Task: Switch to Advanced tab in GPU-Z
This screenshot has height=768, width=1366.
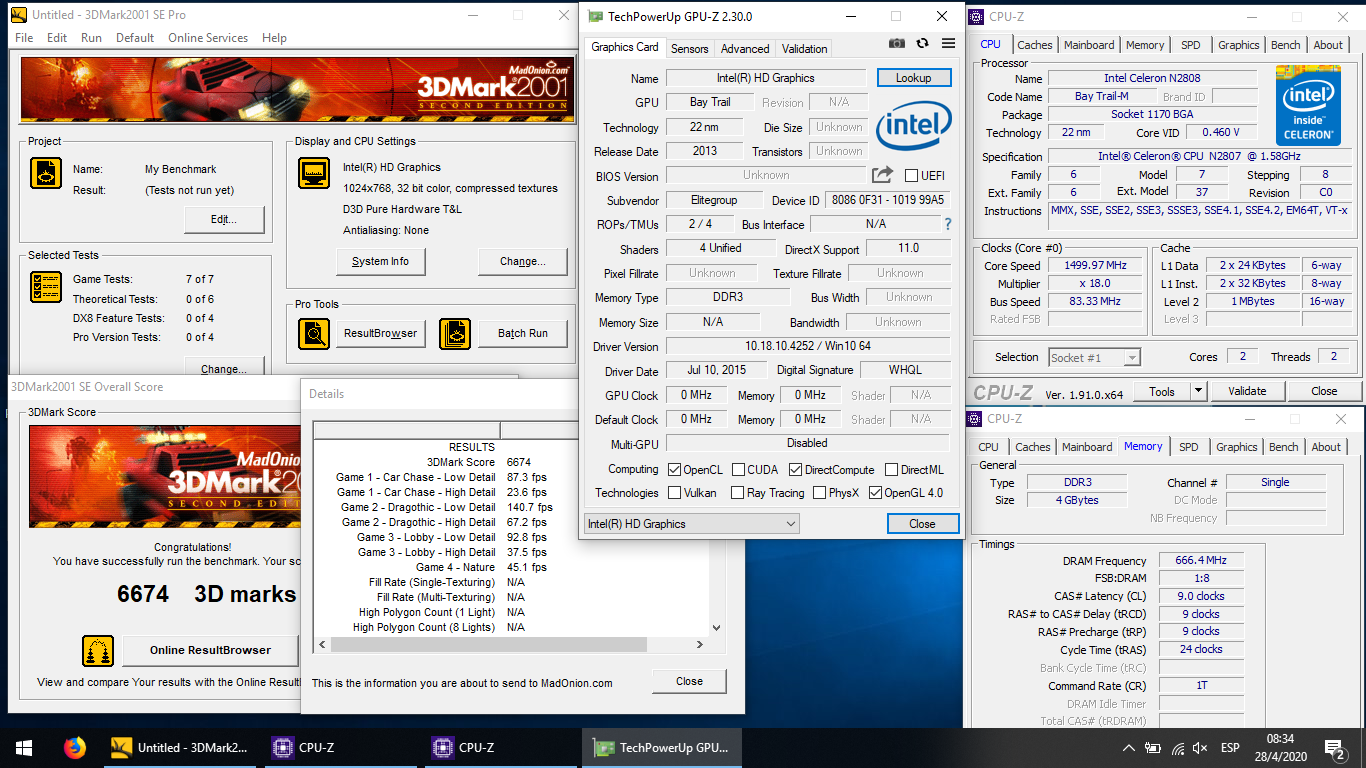Action: coord(745,48)
